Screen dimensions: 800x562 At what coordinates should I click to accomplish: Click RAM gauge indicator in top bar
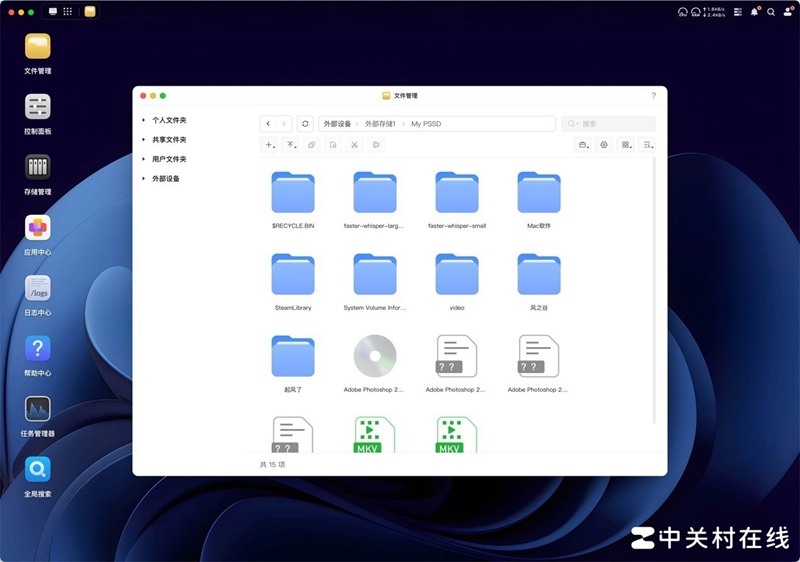695,12
